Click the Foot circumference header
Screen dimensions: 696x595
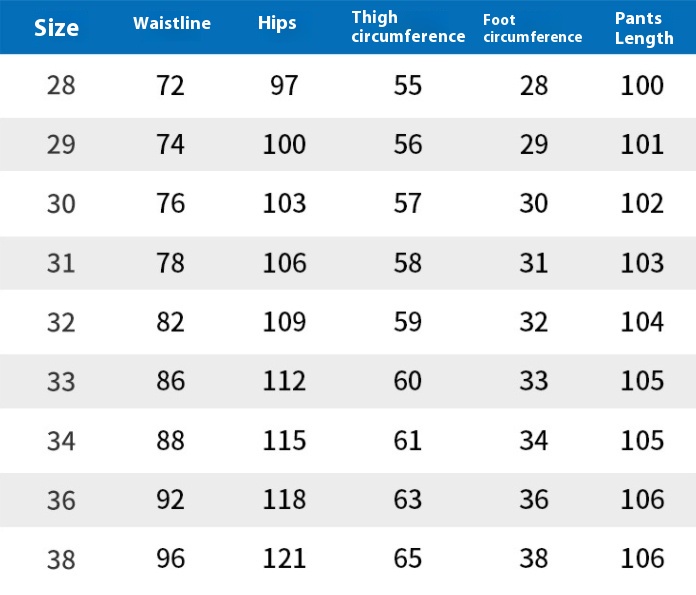532,28
